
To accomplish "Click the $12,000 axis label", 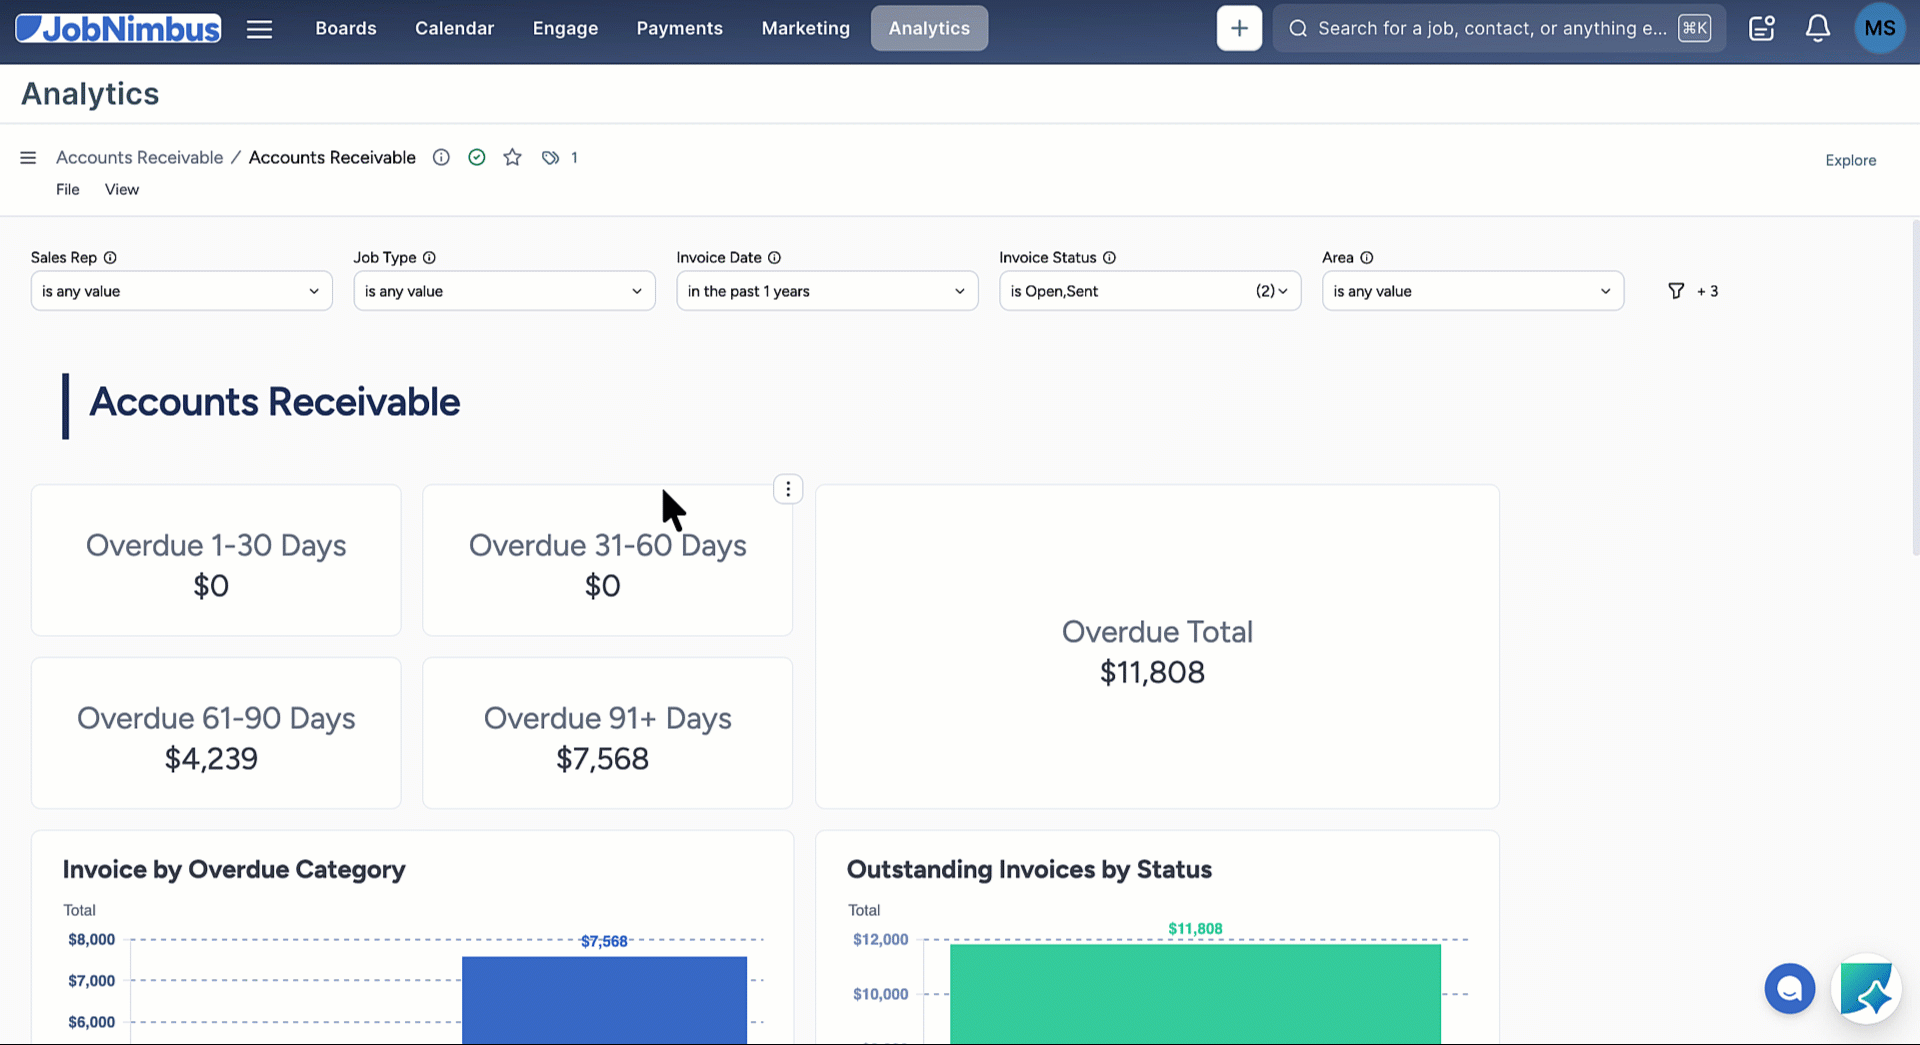I will click(x=880, y=939).
